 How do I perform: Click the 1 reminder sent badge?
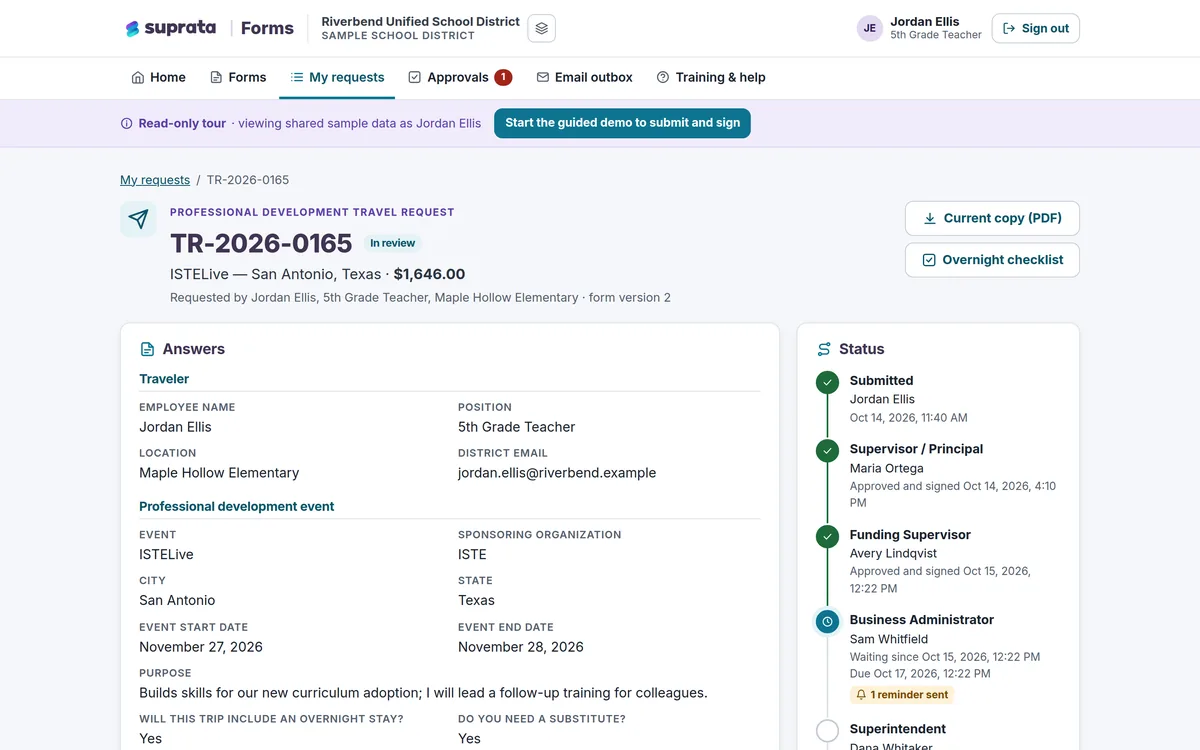(x=902, y=695)
